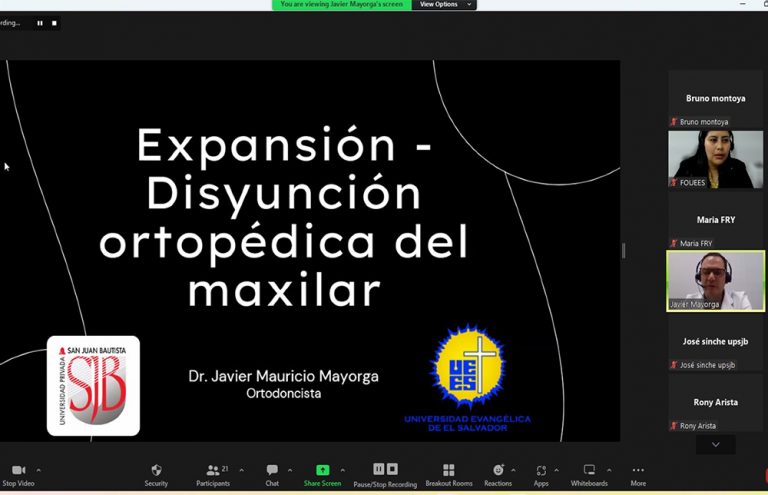The width and height of the screenshot is (768, 495).
Task: Select Javier Mayorga's video thumbnail
Action: 715,280
